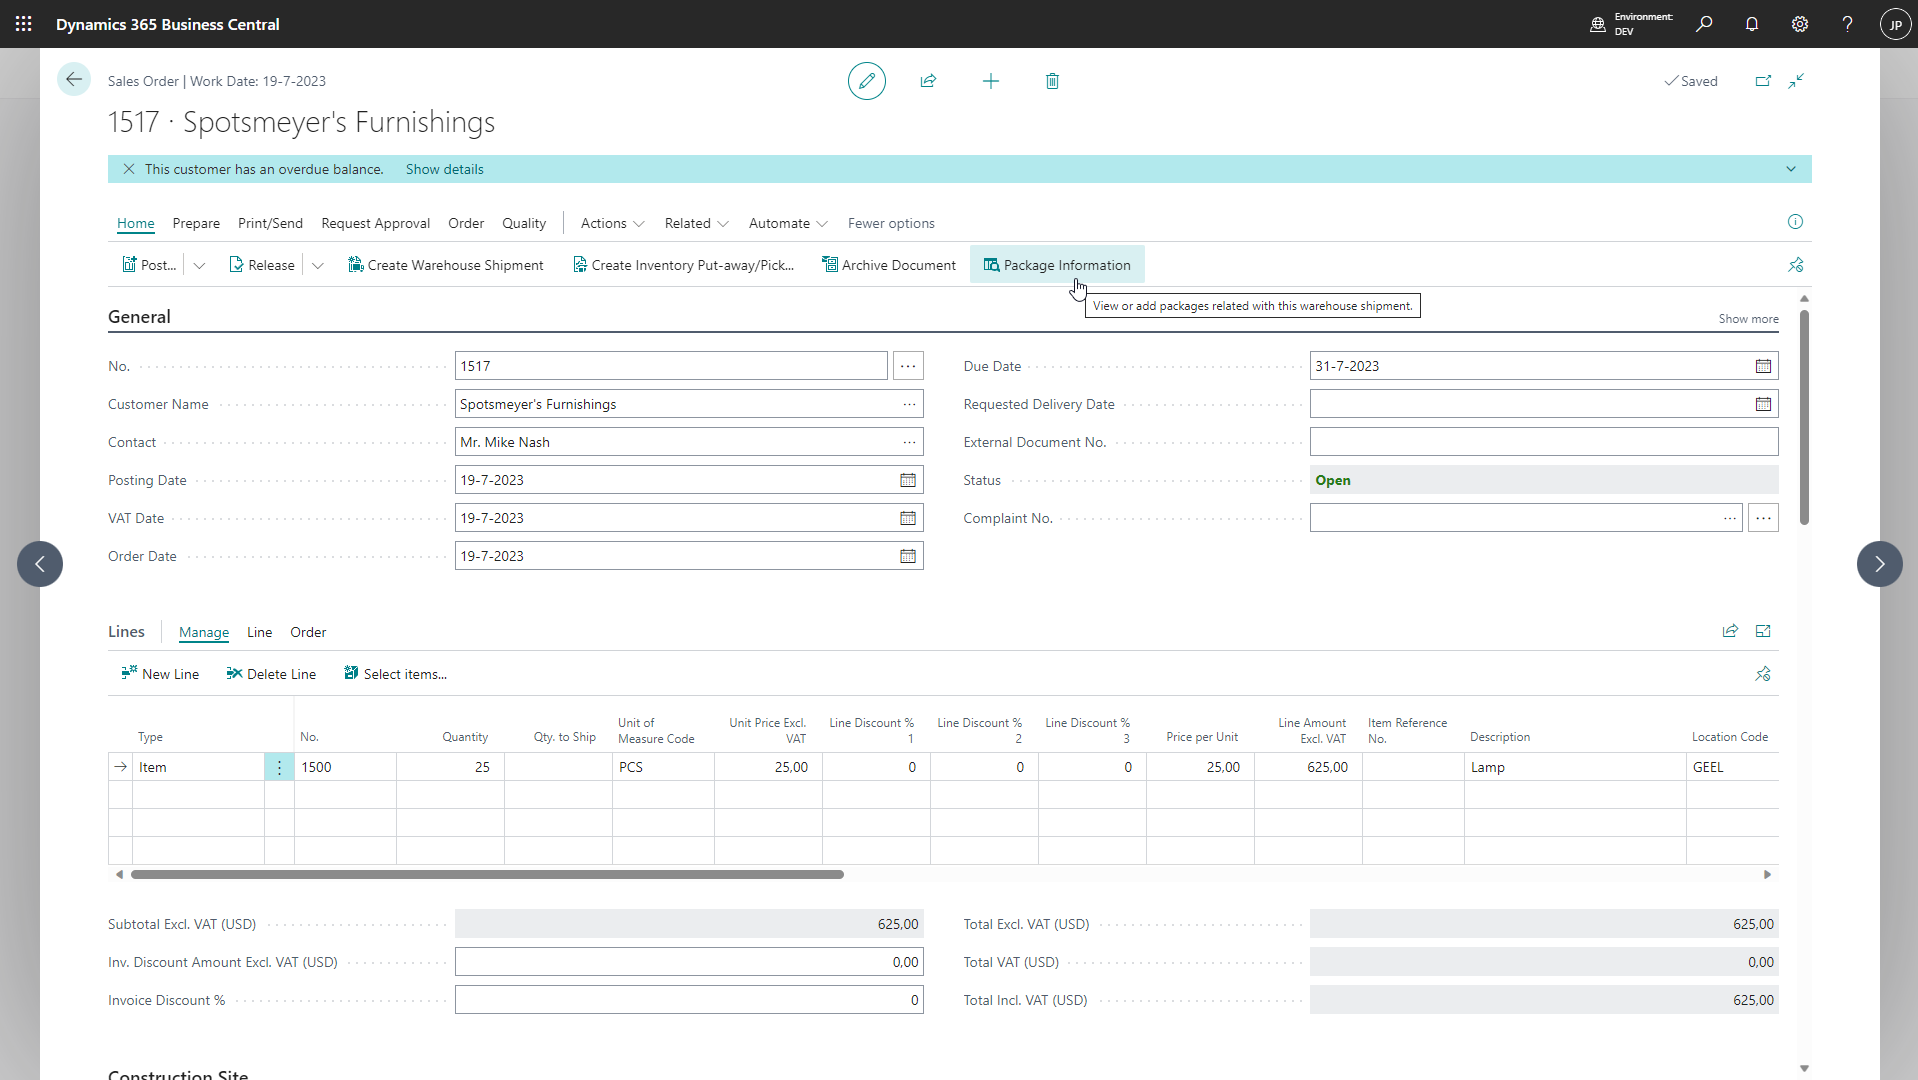Viewport: 1918px width, 1080px height.
Task: Delete the sales order using the trash icon
Action: pyautogui.click(x=1052, y=81)
